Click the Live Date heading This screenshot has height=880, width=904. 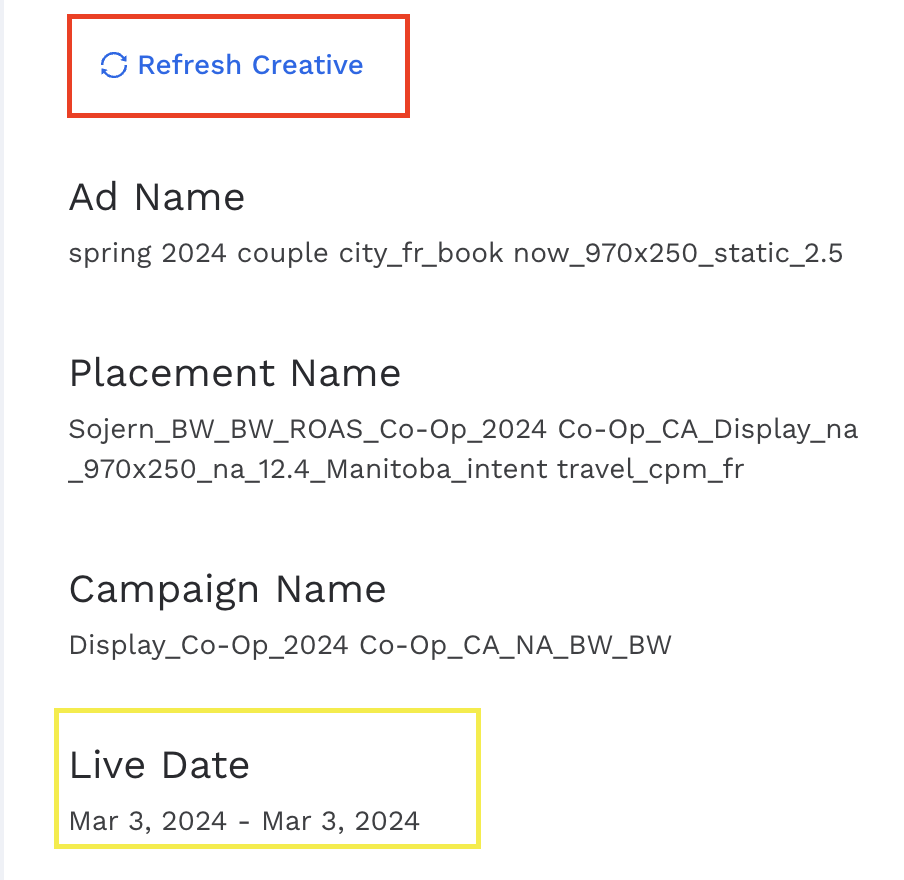pos(159,765)
